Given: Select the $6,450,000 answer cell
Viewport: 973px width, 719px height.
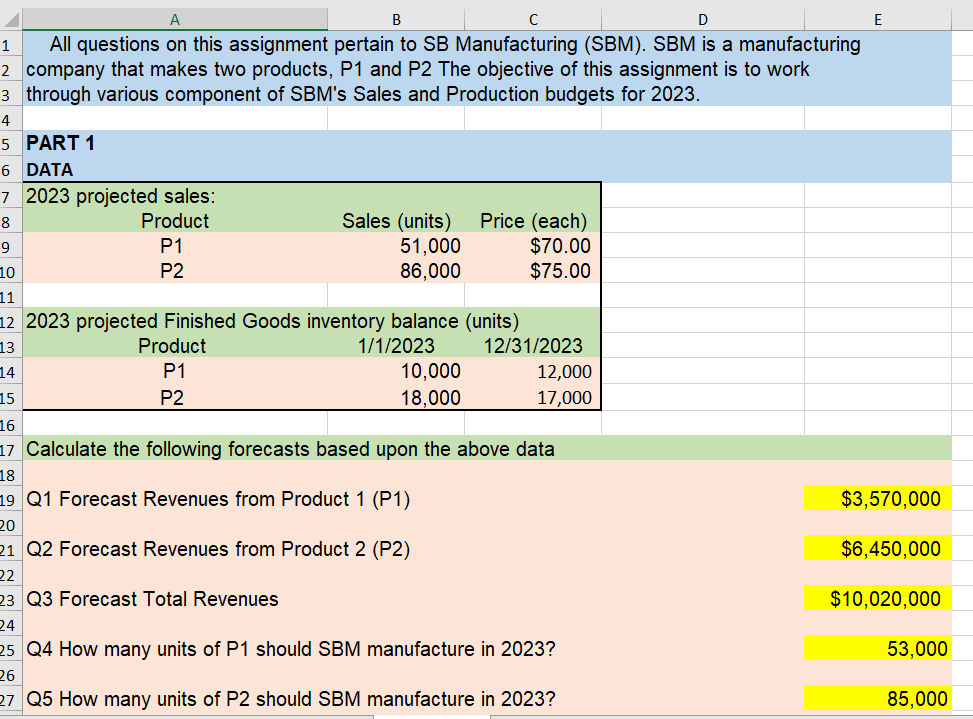Looking at the screenshot, I should [x=877, y=548].
